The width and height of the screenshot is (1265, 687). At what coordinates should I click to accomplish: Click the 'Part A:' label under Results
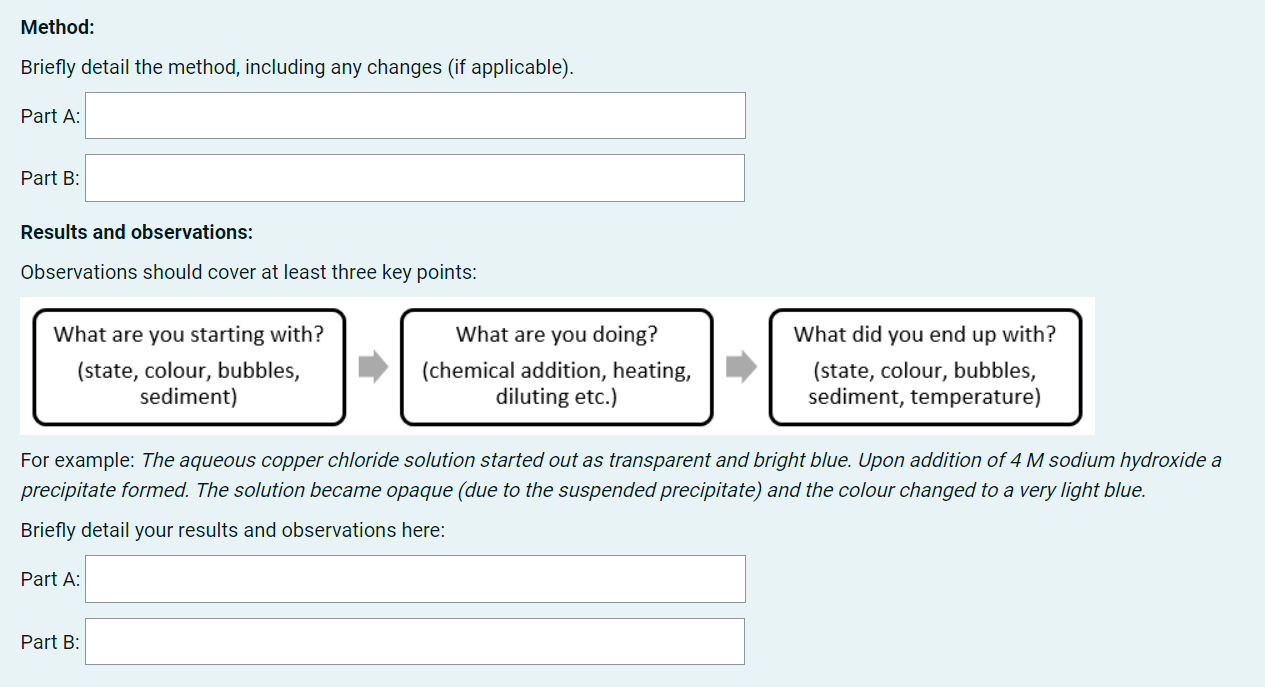pos(50,579)
